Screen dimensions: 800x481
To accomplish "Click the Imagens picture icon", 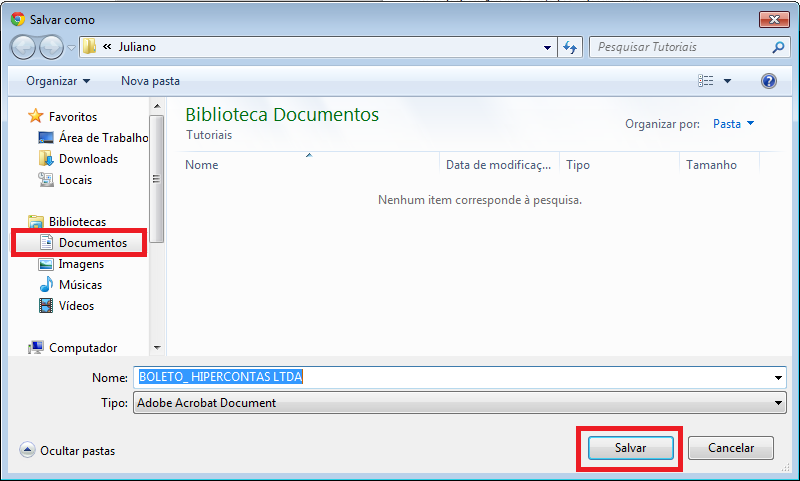I will tap(46, 264).
